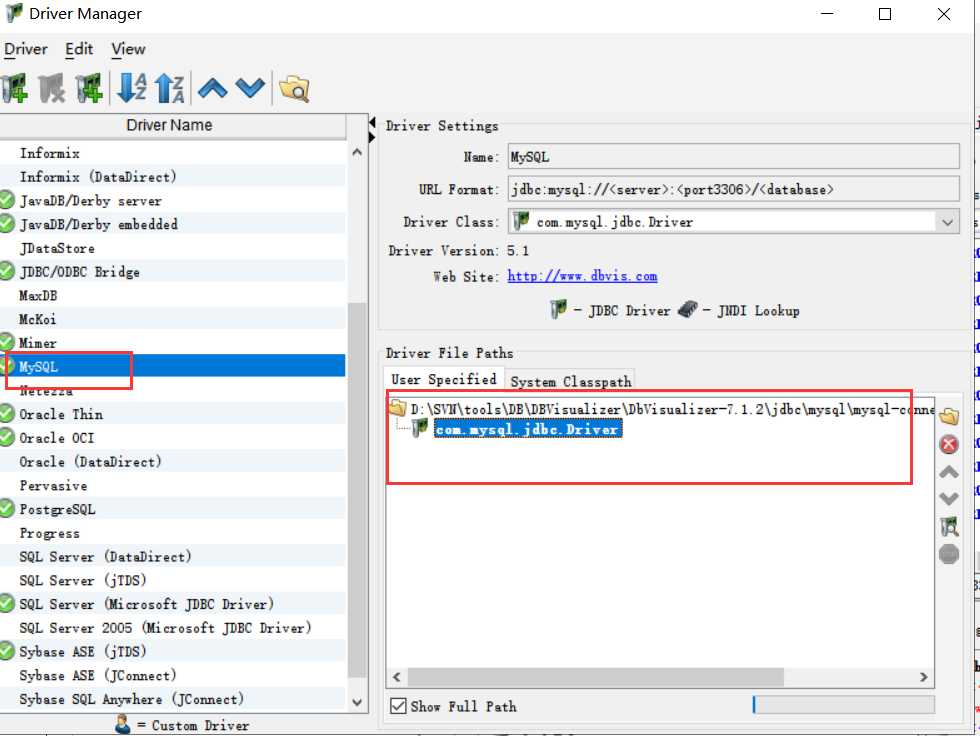Sort drivers A to Z ascending
Screen dimensions: 980x736
coord(132,88)
